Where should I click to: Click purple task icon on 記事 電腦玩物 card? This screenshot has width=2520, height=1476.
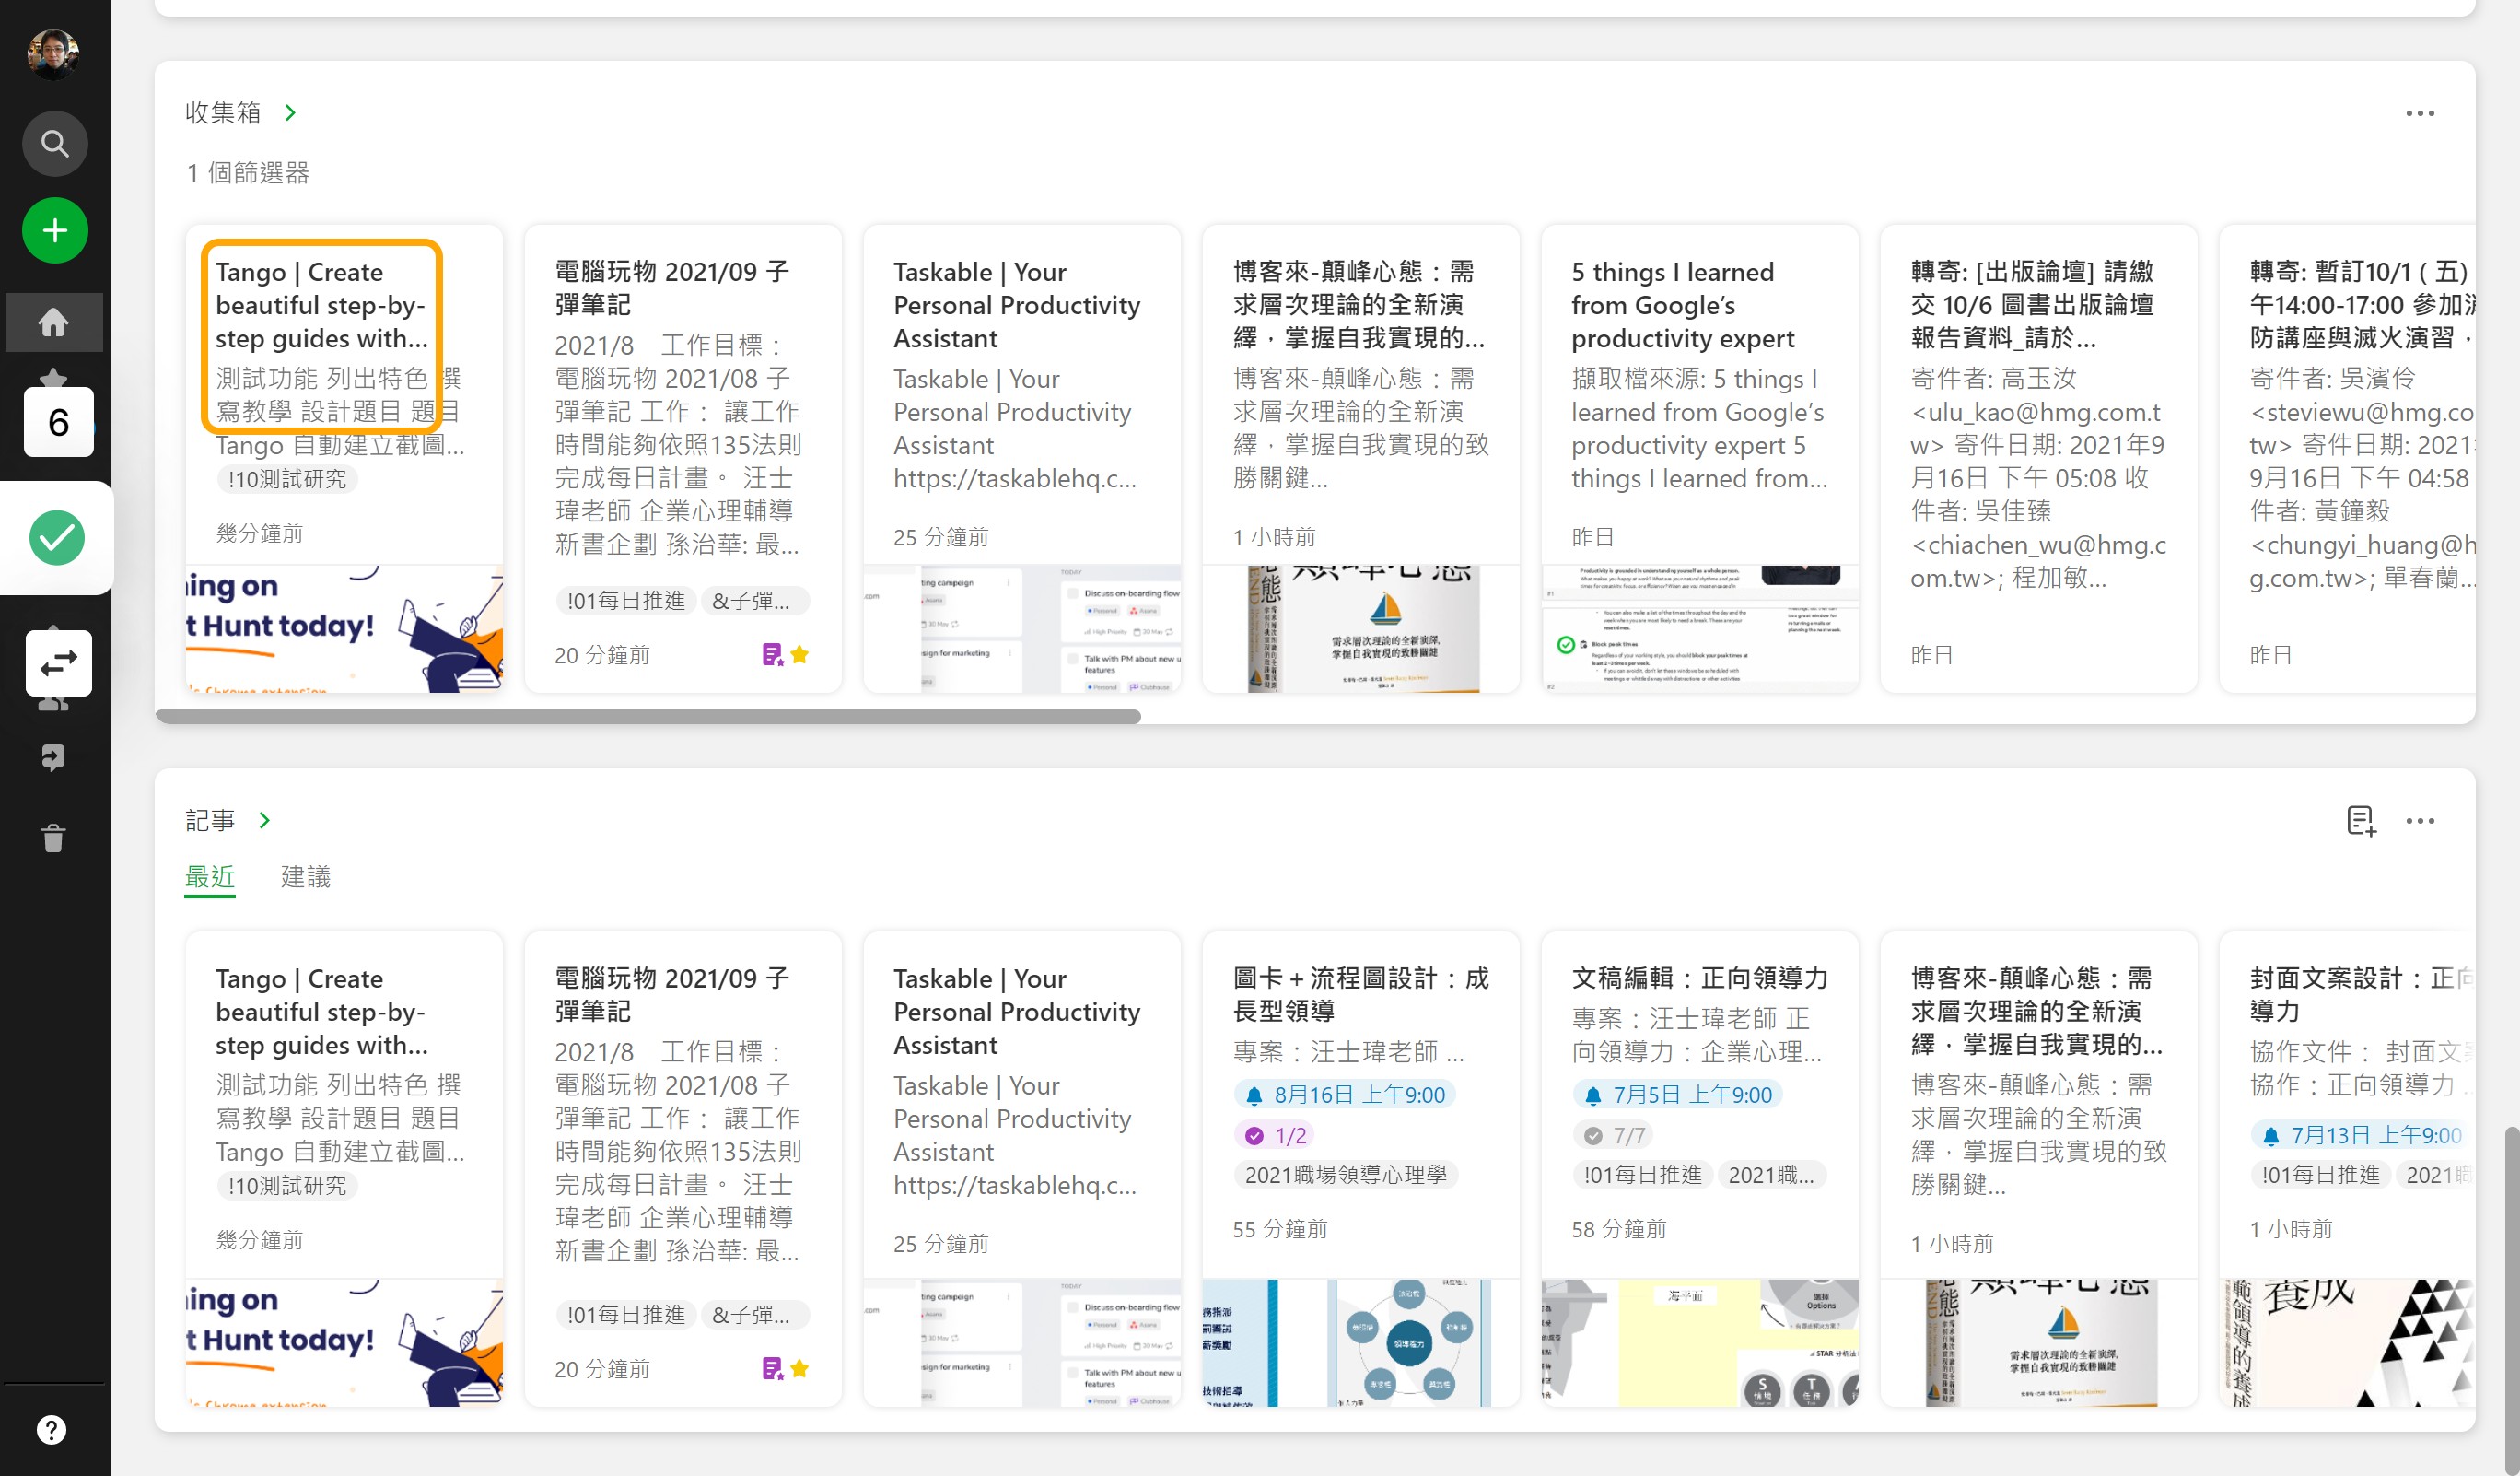click(772, 1368)
